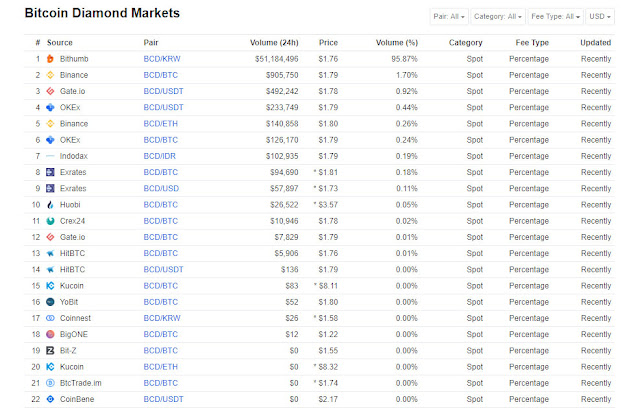This screenshot has width=640, height=413.
Task: Click the Gate.io icon in row 3
Action: [50, 91]
